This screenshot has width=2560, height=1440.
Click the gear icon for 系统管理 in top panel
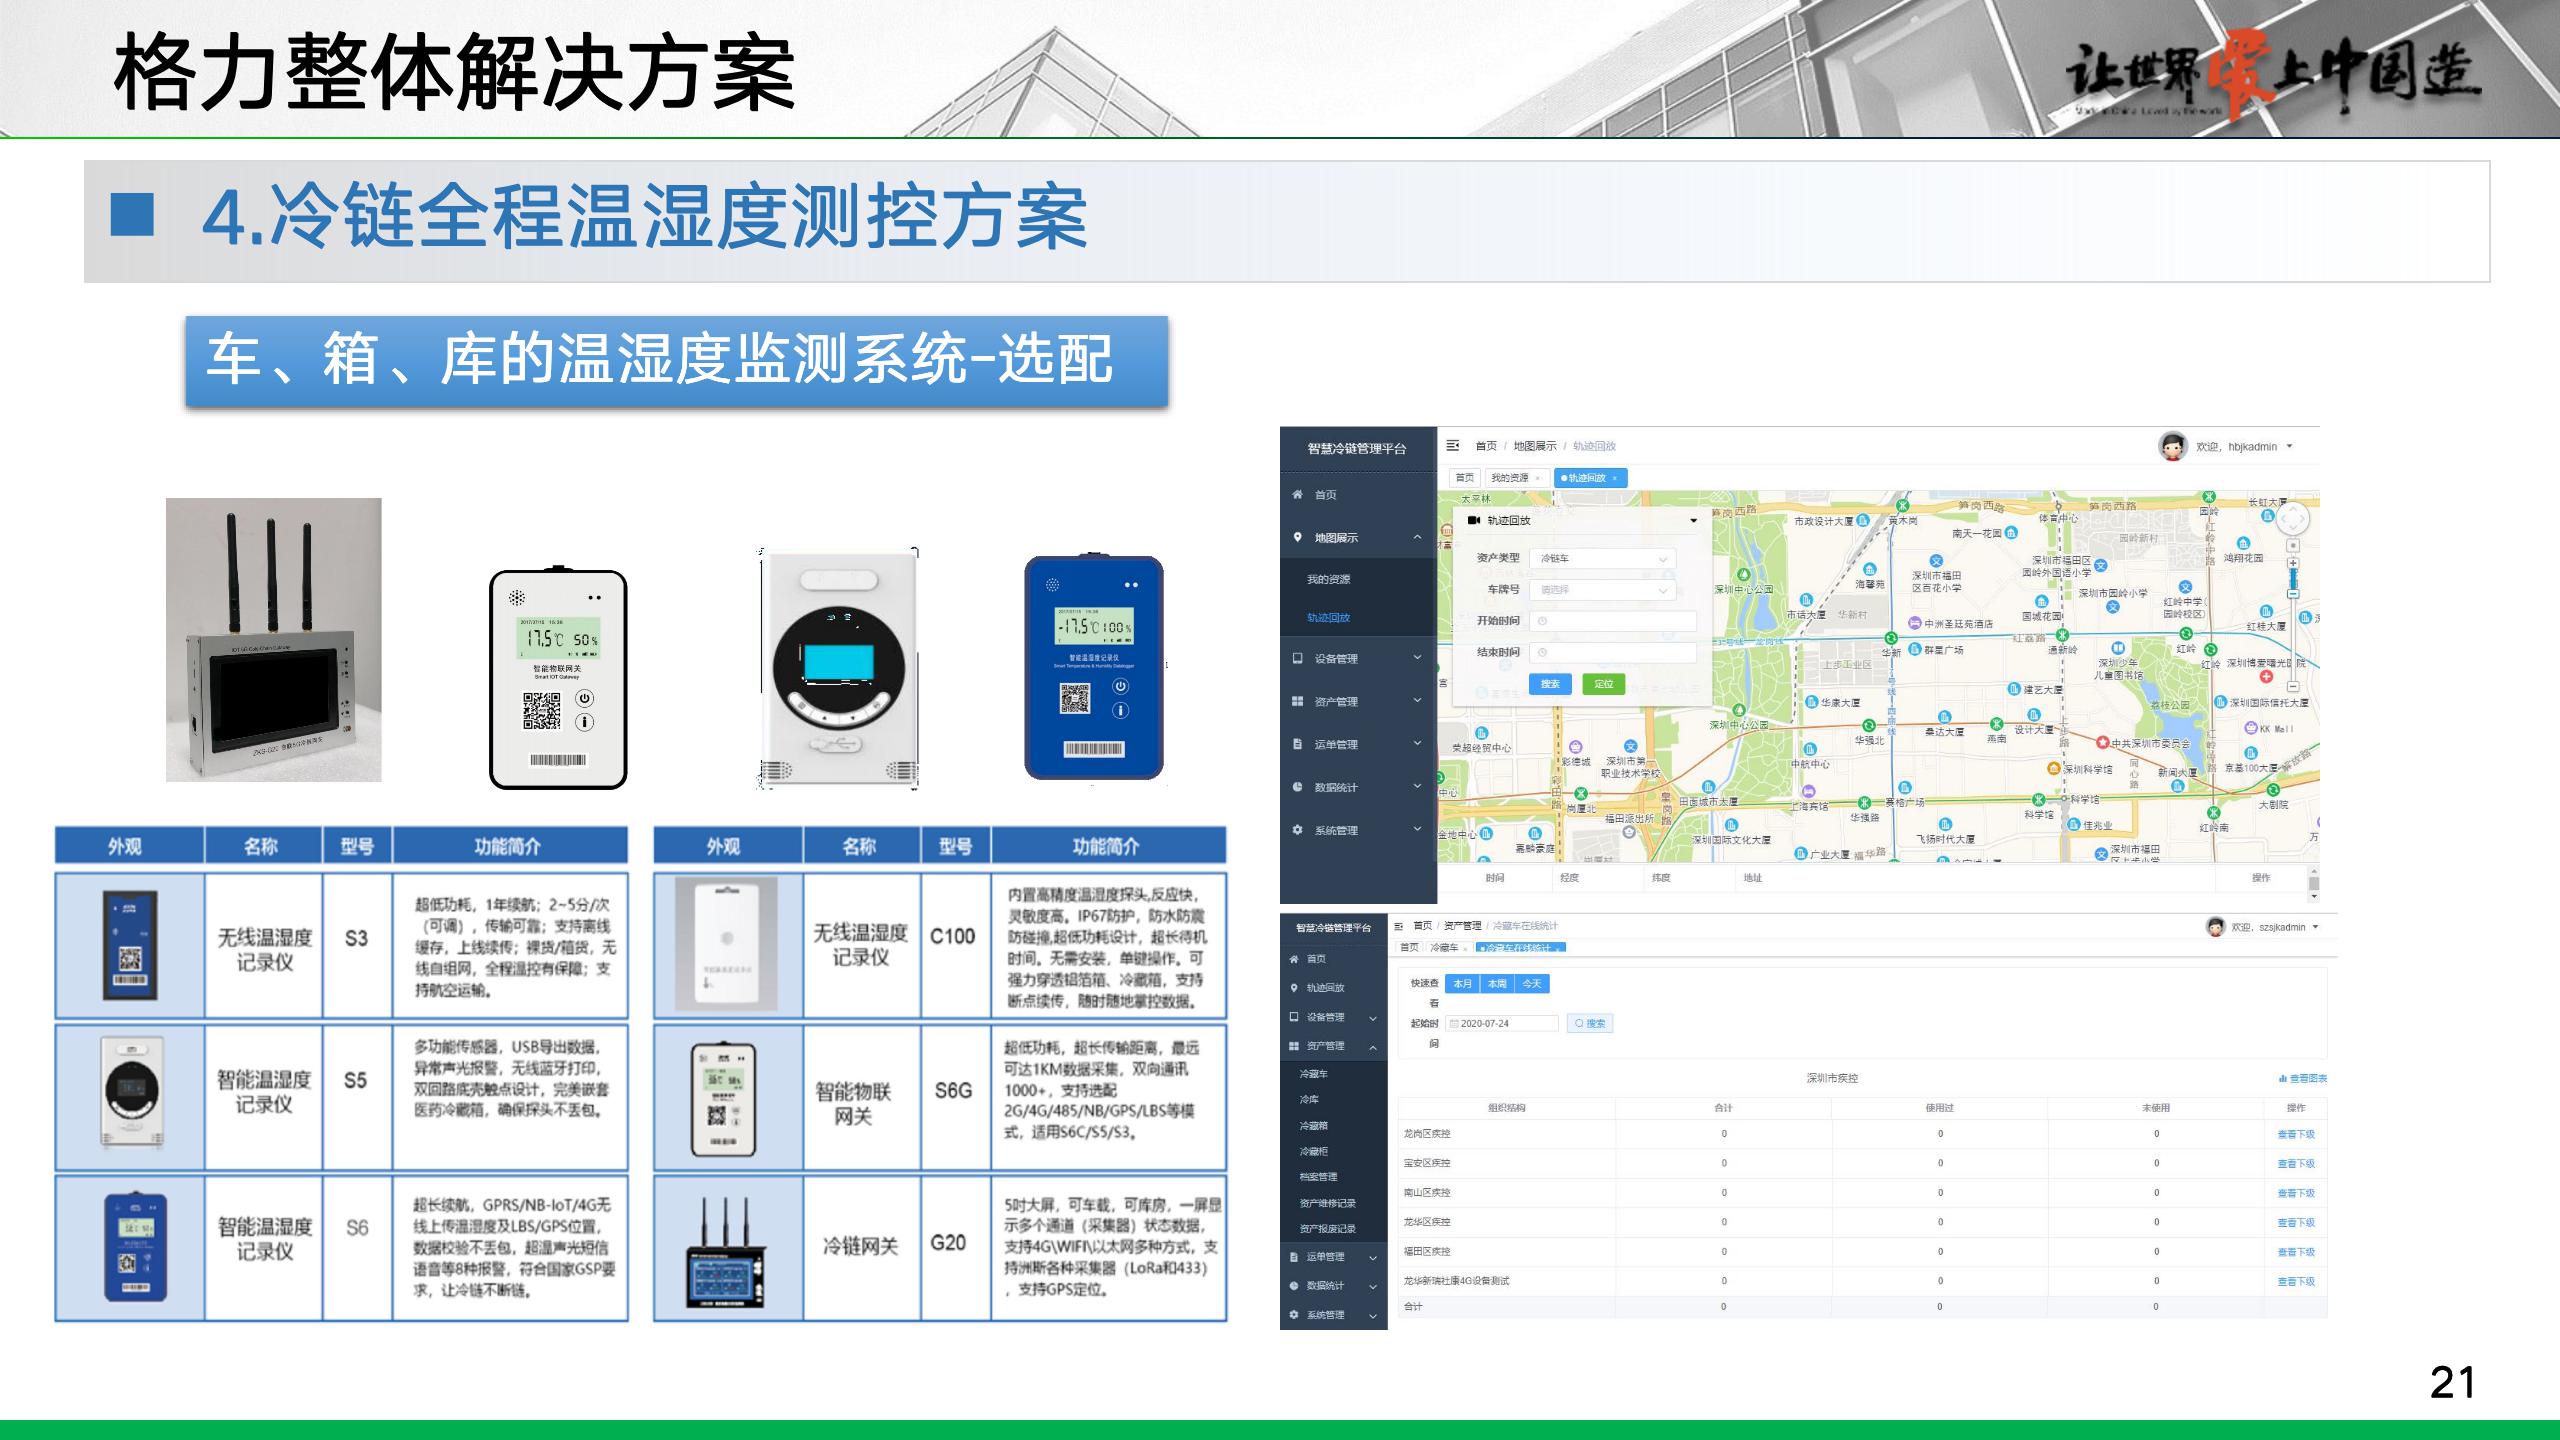coord(1298,830)
